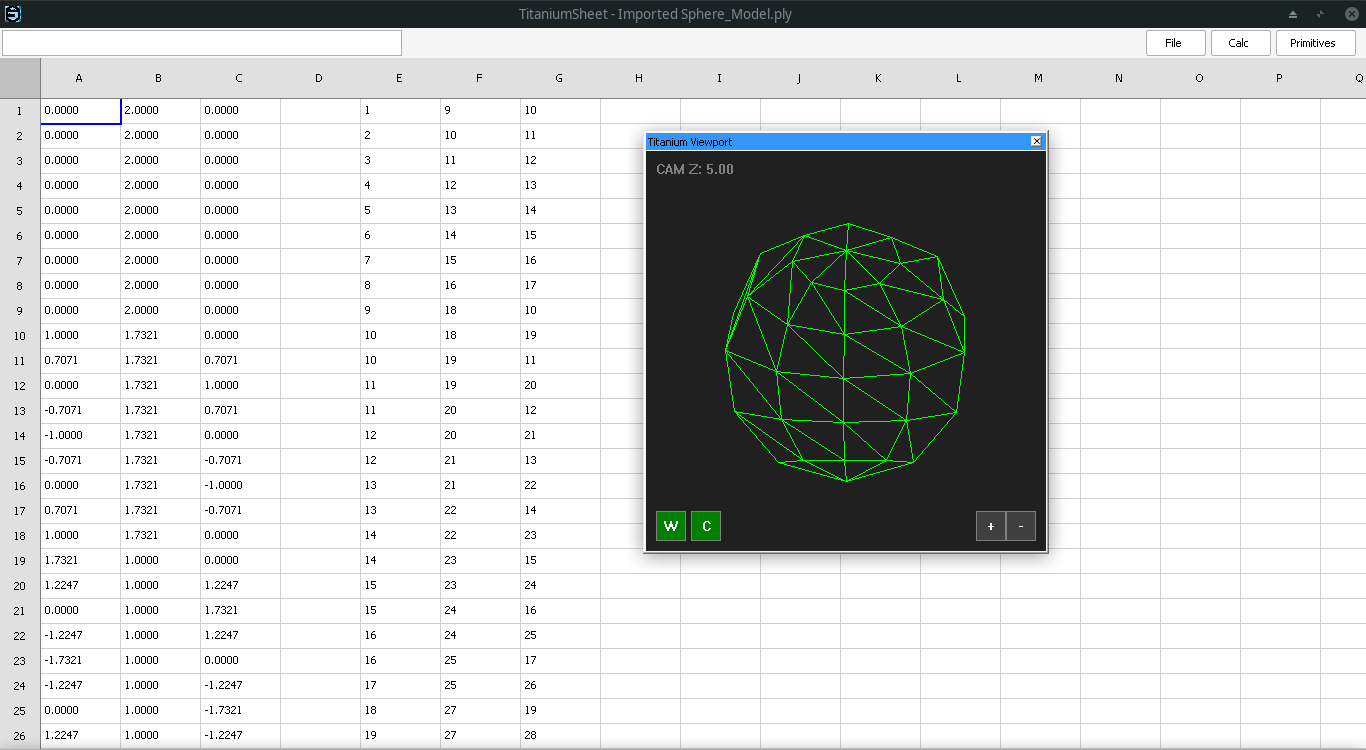Select cell A11 with value 0.7071
The image size is (1366, 750).
pos(80,361)
